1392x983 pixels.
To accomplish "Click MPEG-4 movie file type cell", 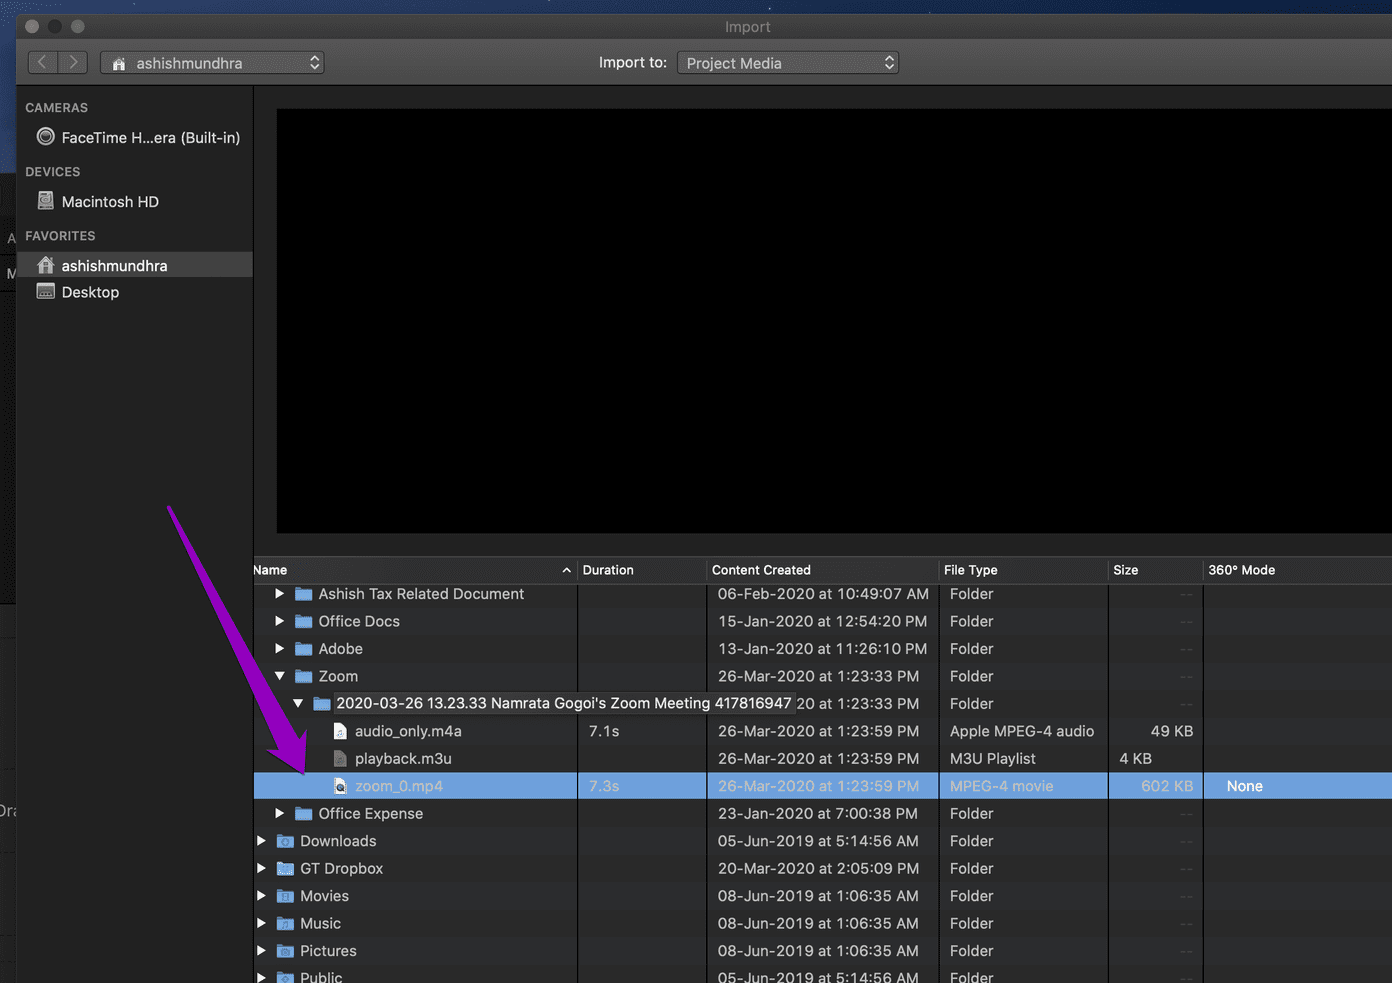I will click(x=1001, y=786).
